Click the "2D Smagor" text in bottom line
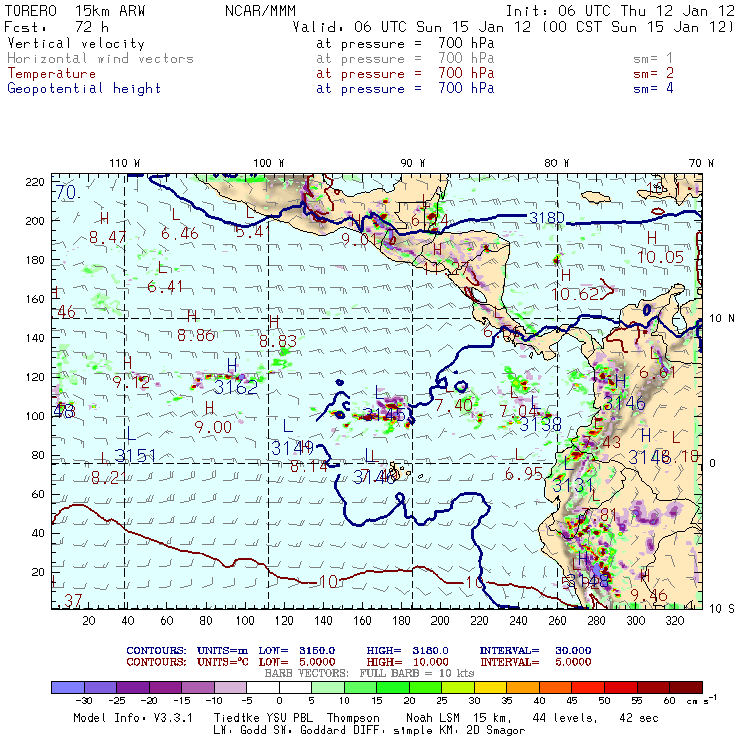This screenshot has height=740, width=740. 496,731
